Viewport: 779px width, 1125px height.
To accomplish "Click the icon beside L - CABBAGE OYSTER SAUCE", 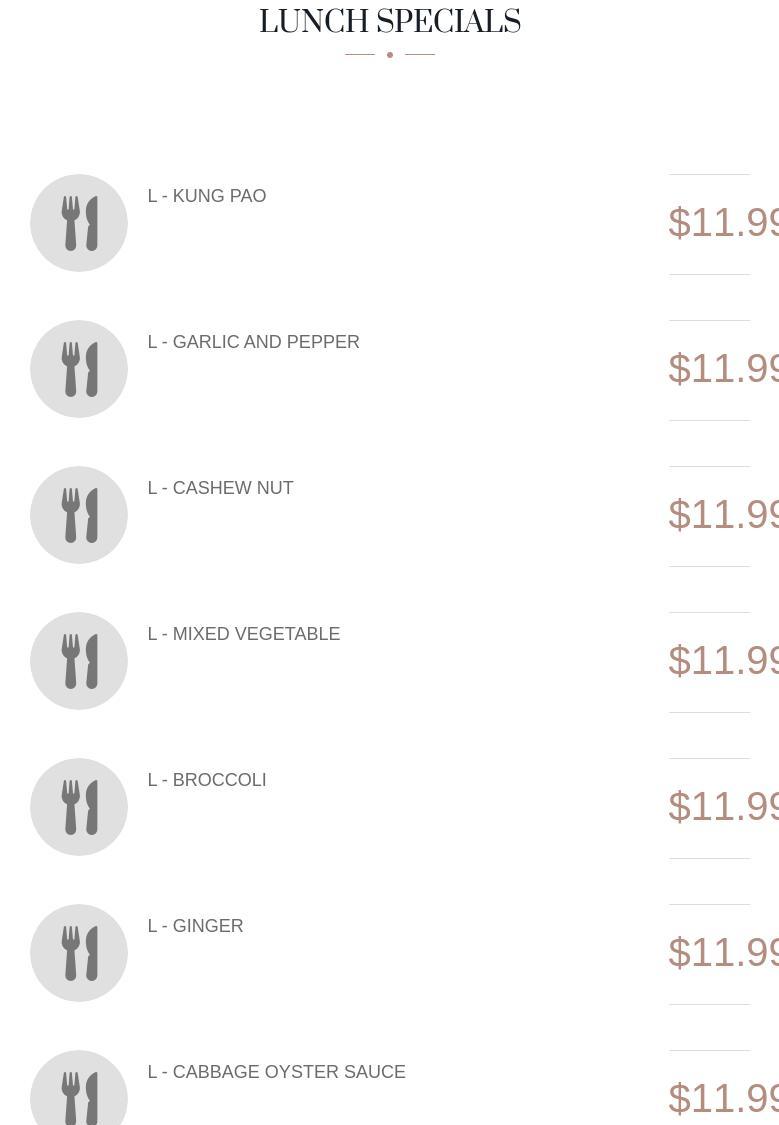I will click(79, 1092).
